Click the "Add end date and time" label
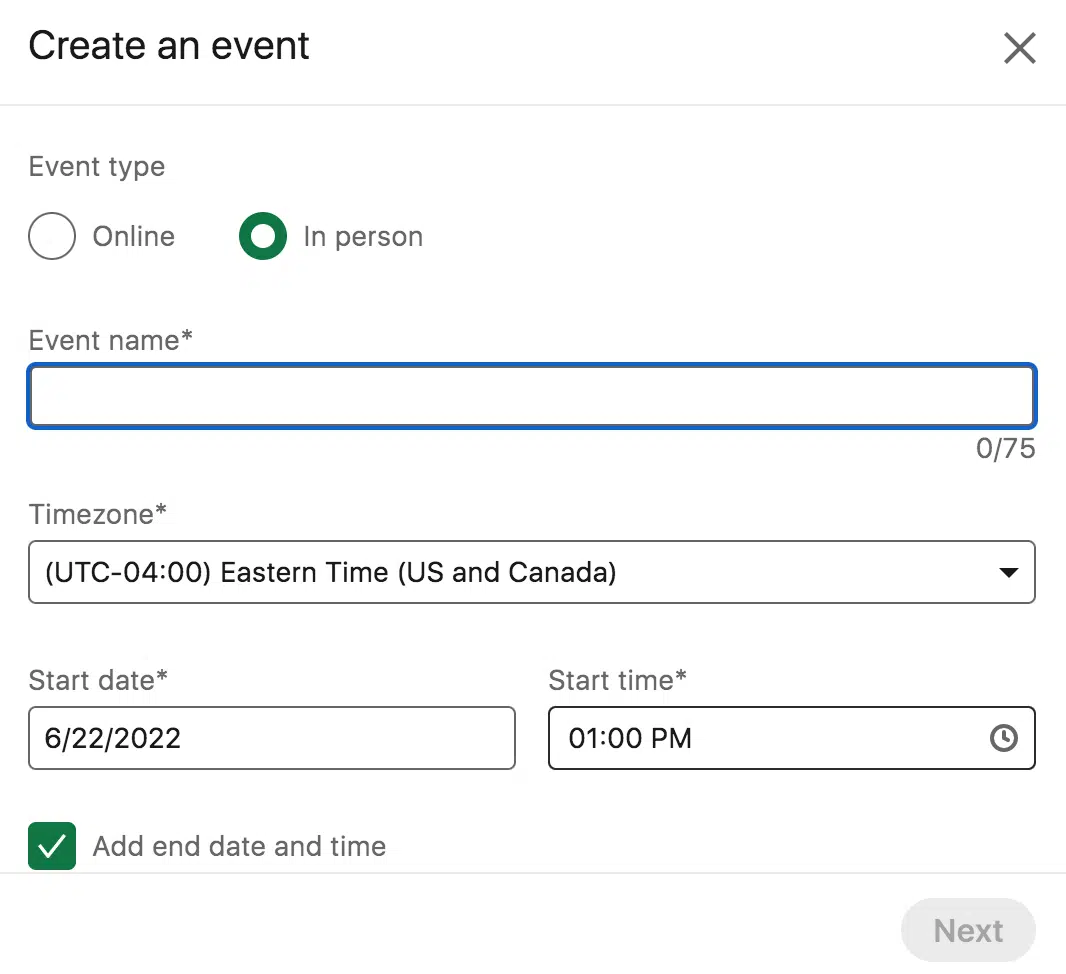Viewport: 1066px width, 974px height. [239, 846]
